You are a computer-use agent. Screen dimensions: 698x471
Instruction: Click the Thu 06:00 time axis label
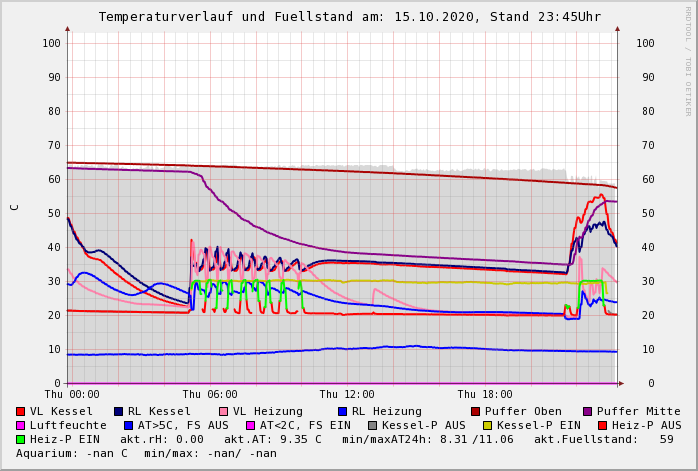[210, 395]
